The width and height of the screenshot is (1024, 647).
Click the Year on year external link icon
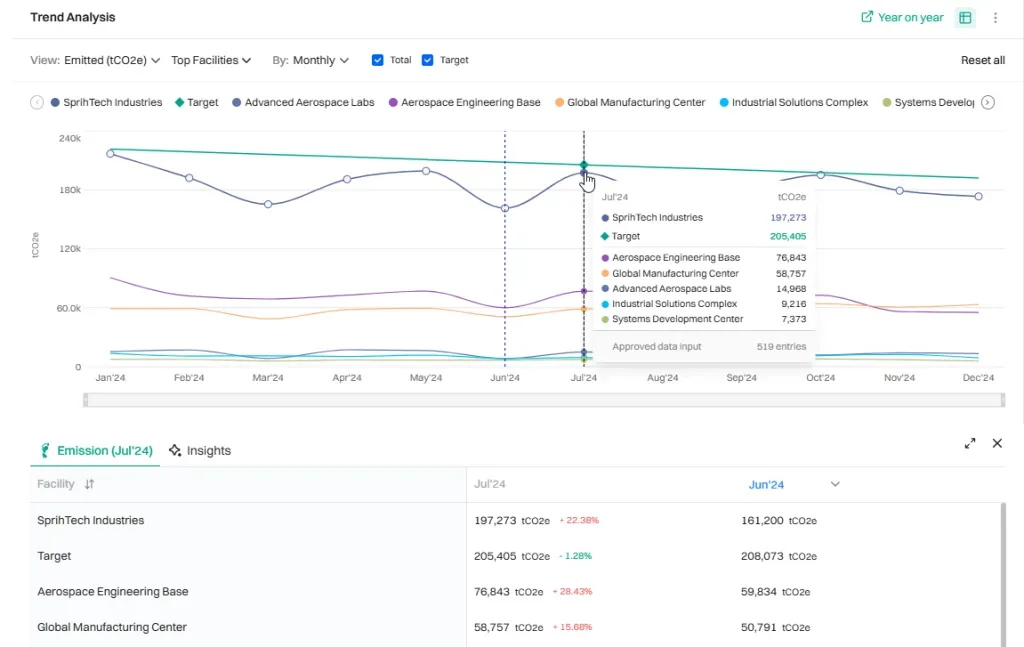(867, 18)
